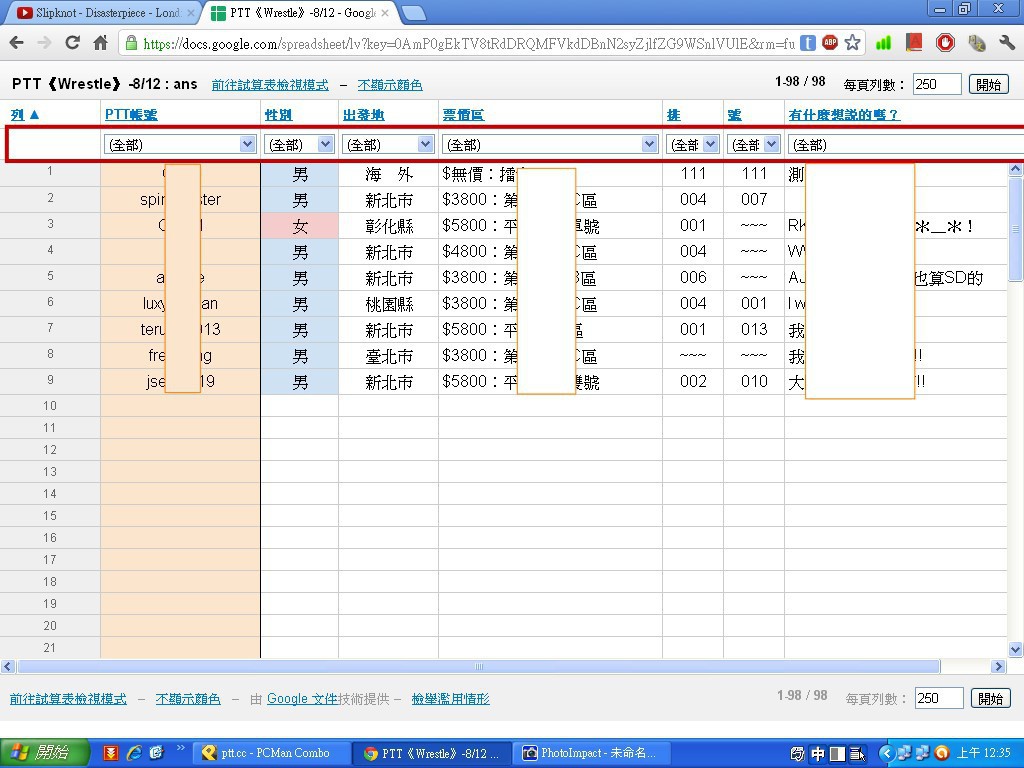Click the 前往試算表檢視模式 link at top

270,85
